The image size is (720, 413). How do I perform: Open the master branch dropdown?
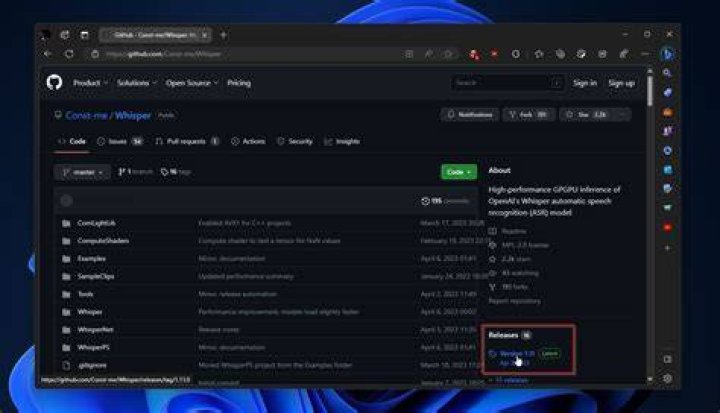point(82,172)
